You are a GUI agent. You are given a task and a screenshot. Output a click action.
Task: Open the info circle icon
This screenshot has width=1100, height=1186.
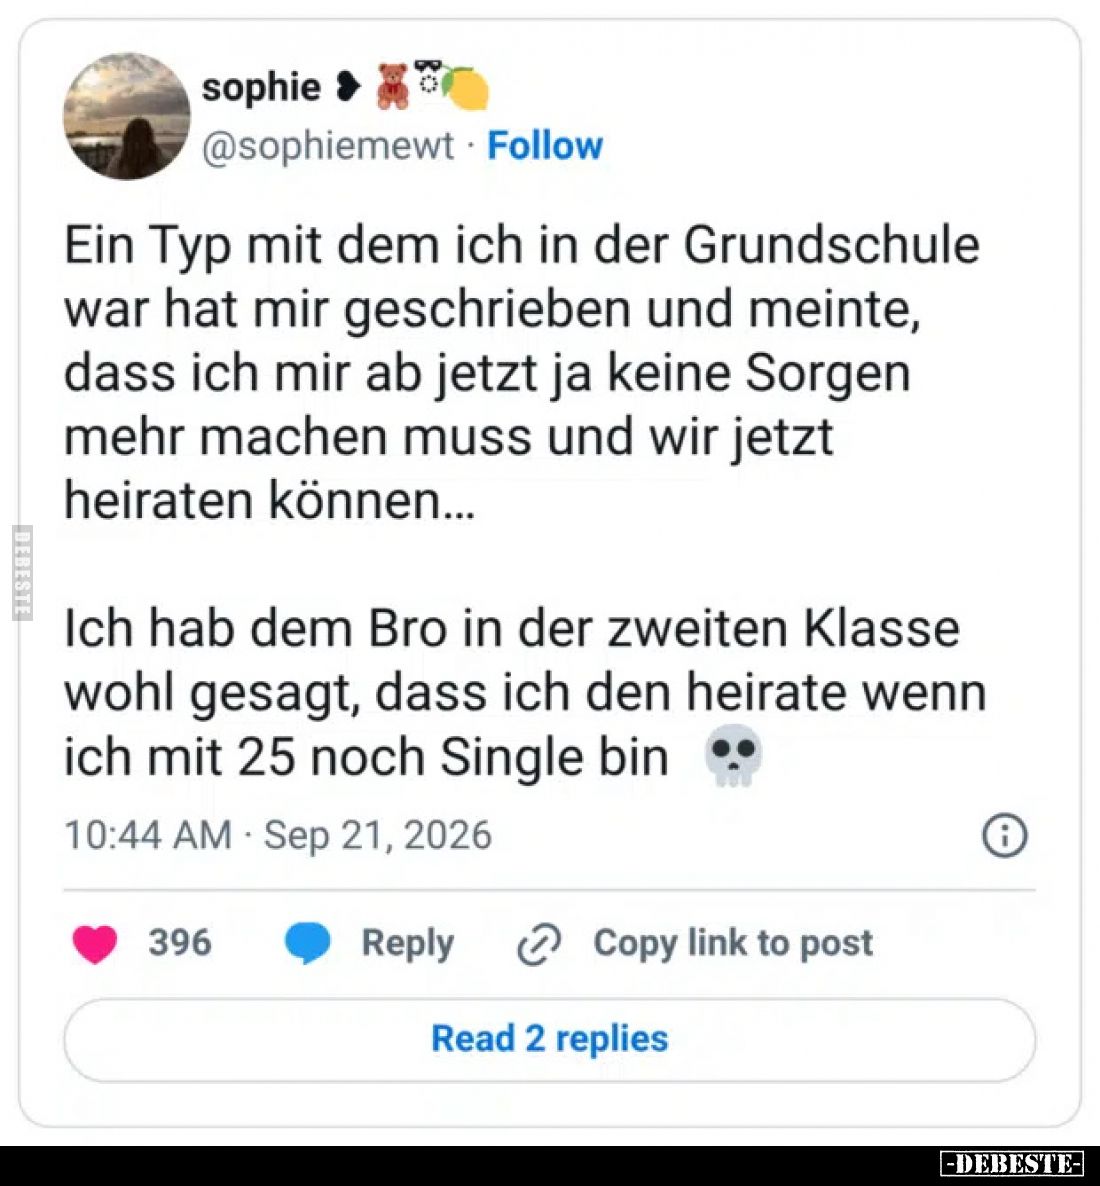coord(1005,835)
